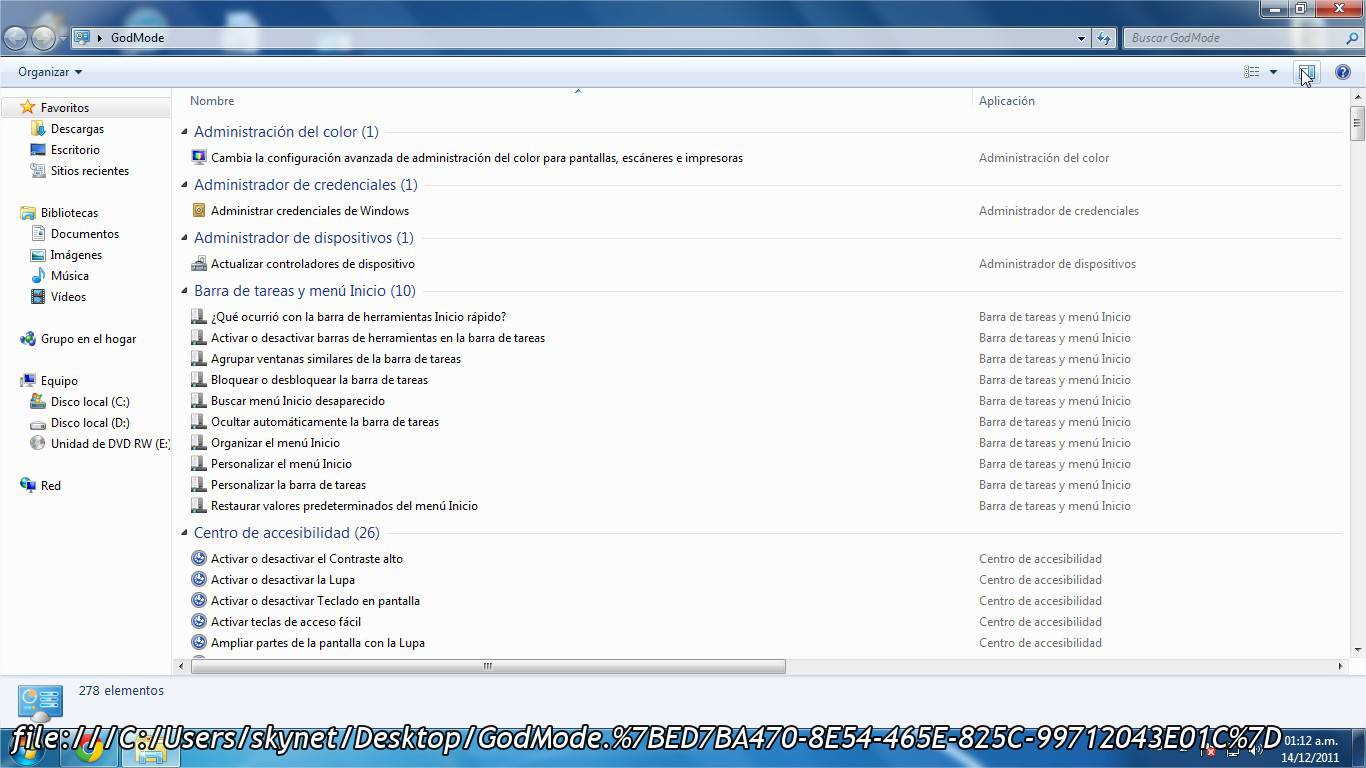Open the Help question mark icon
The height and width of the screenshot is (768, 1366).
click(x=1342, y=72)
